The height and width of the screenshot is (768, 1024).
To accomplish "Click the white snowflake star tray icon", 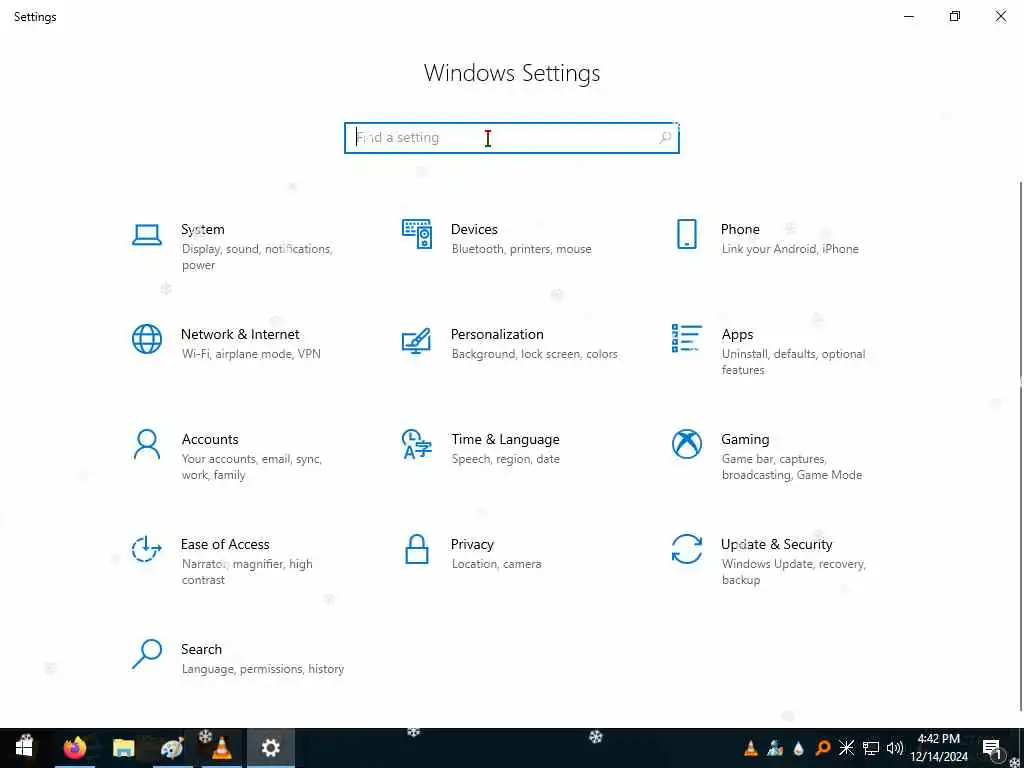I will click(x=846, y=748).
